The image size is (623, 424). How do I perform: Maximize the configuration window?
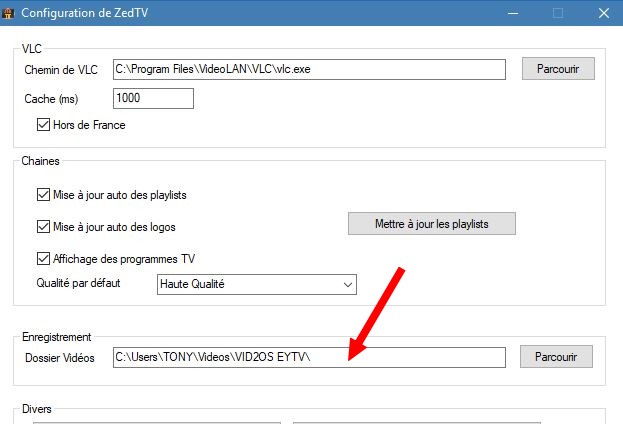tap(558, 13)
